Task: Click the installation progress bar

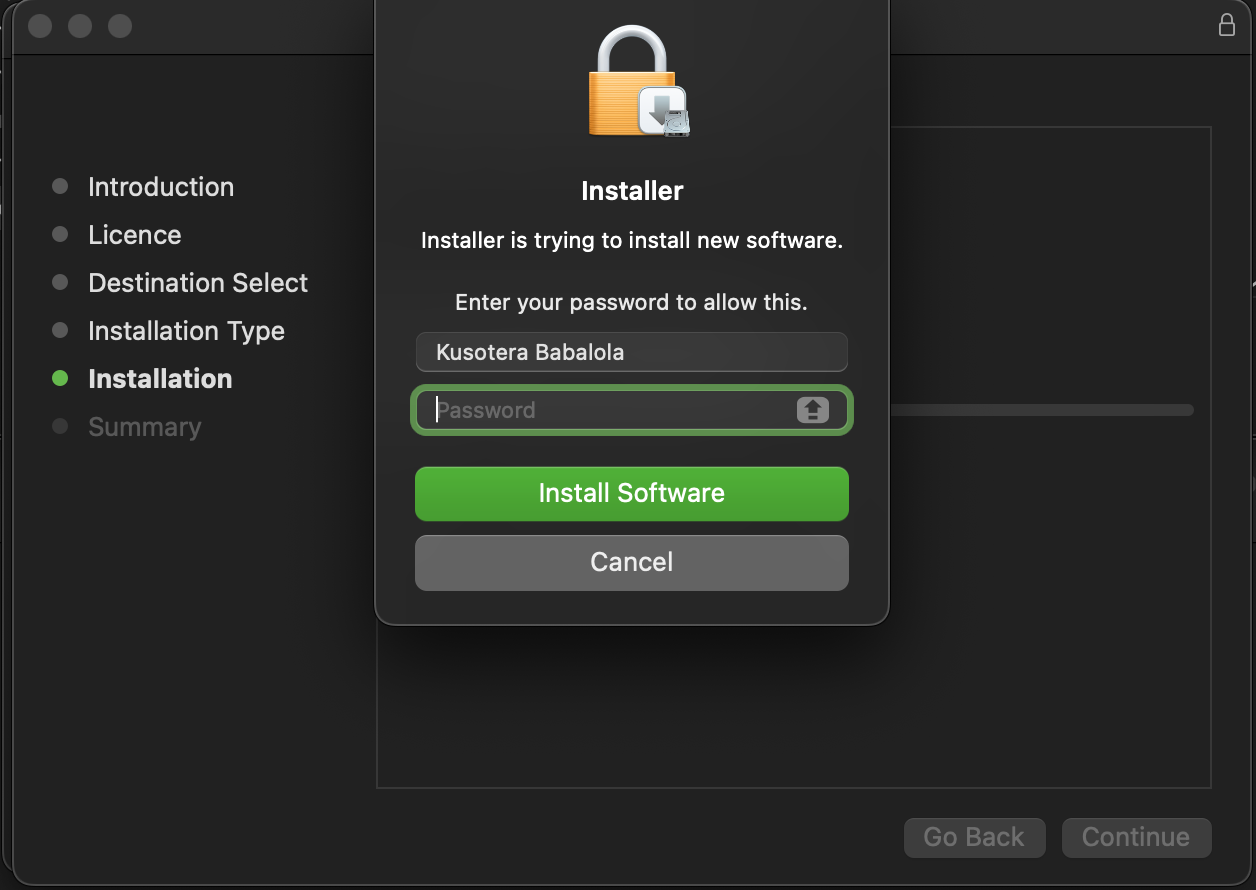Action: click(1040, 410)
